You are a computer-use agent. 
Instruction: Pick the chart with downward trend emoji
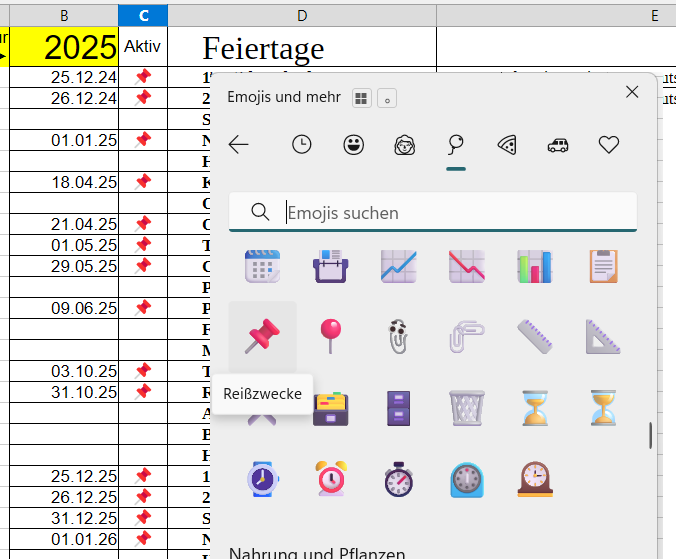tap(467, 266)
